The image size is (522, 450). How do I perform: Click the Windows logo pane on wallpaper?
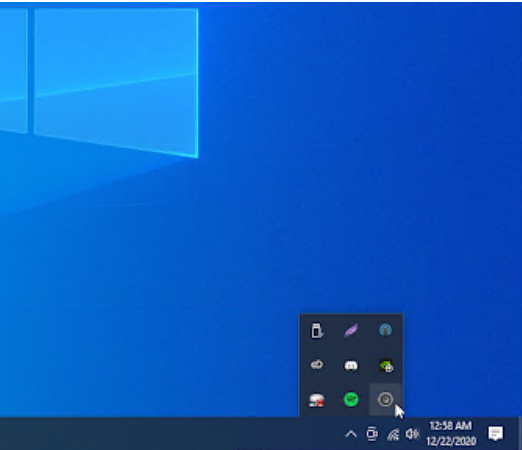click(116, 82)
